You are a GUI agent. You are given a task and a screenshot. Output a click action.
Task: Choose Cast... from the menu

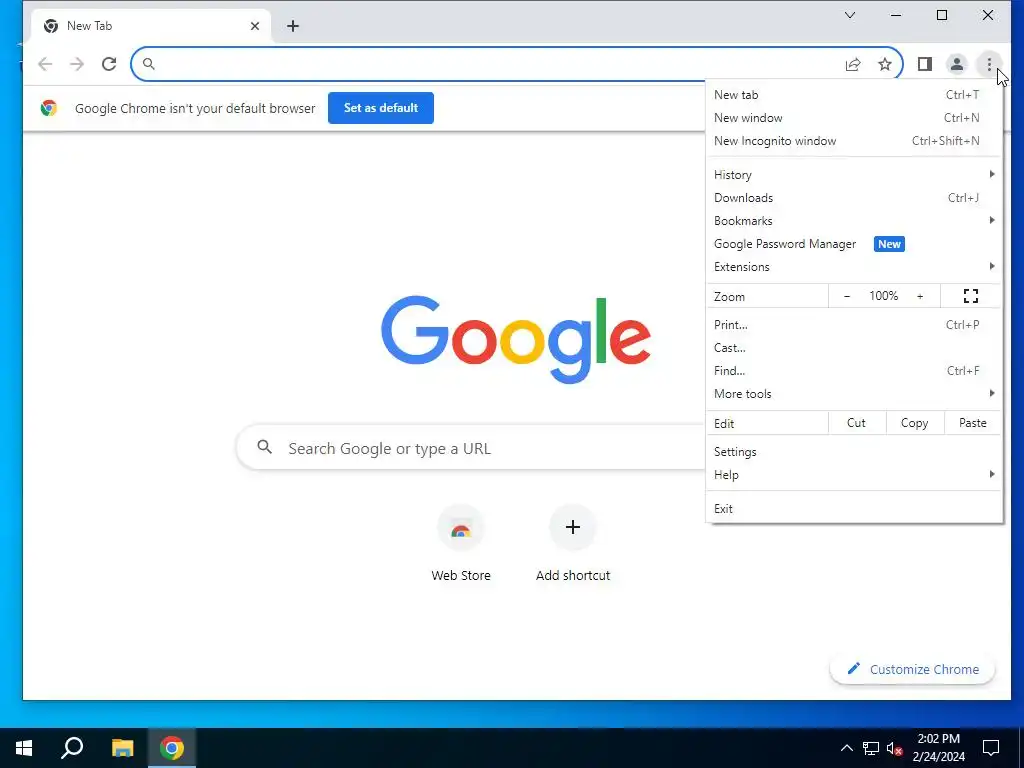(854, 347)
